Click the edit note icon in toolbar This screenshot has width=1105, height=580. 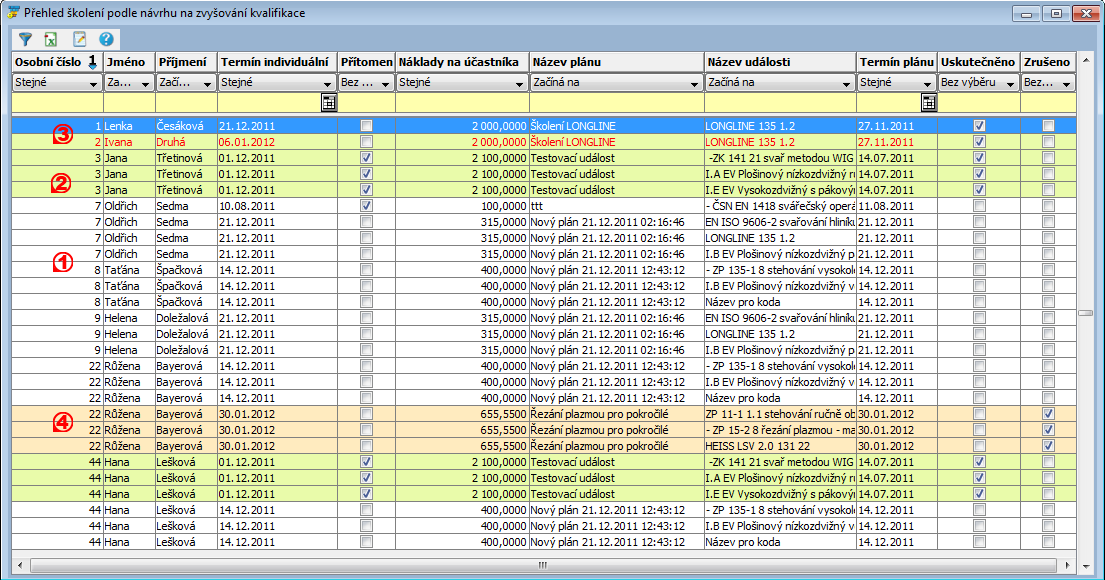pos(79,40)
